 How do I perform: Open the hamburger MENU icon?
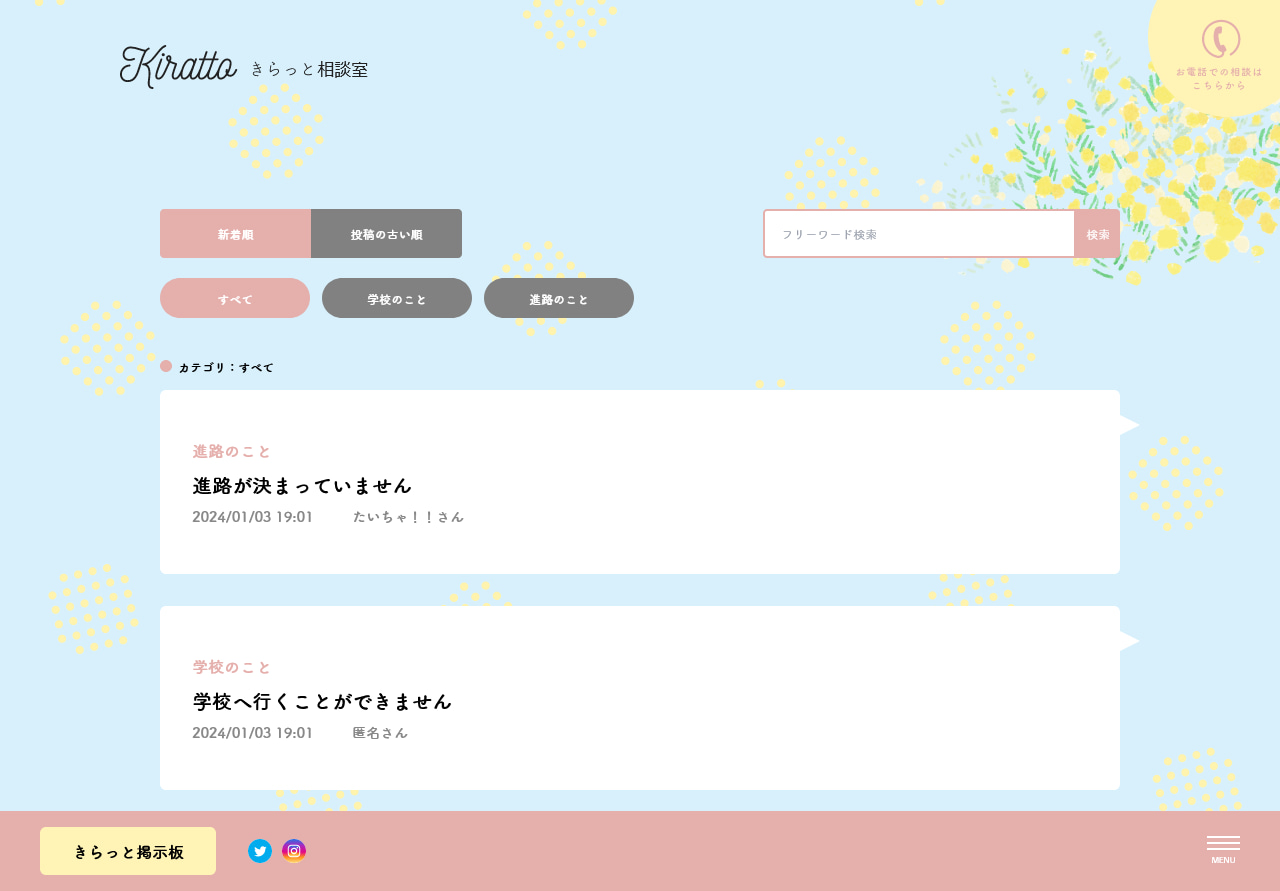(1223, 849)
